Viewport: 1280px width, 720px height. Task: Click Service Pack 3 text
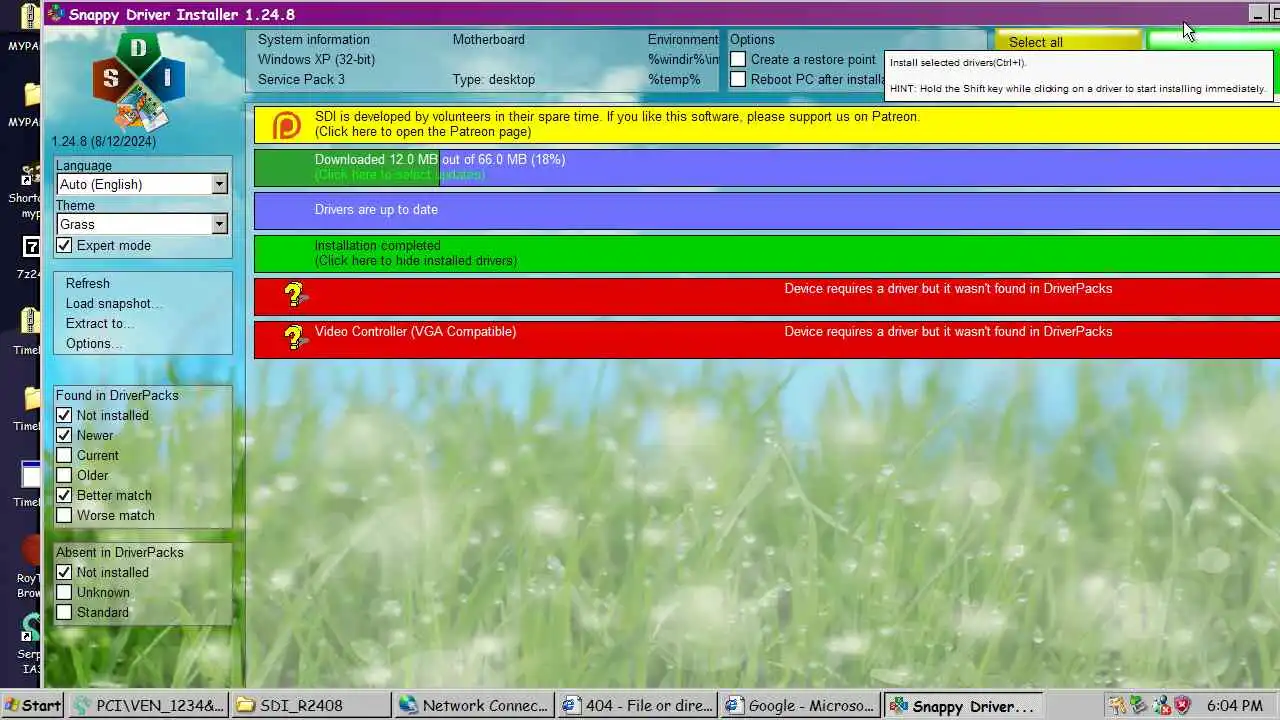pyautogui.click(x=301, y=79)
